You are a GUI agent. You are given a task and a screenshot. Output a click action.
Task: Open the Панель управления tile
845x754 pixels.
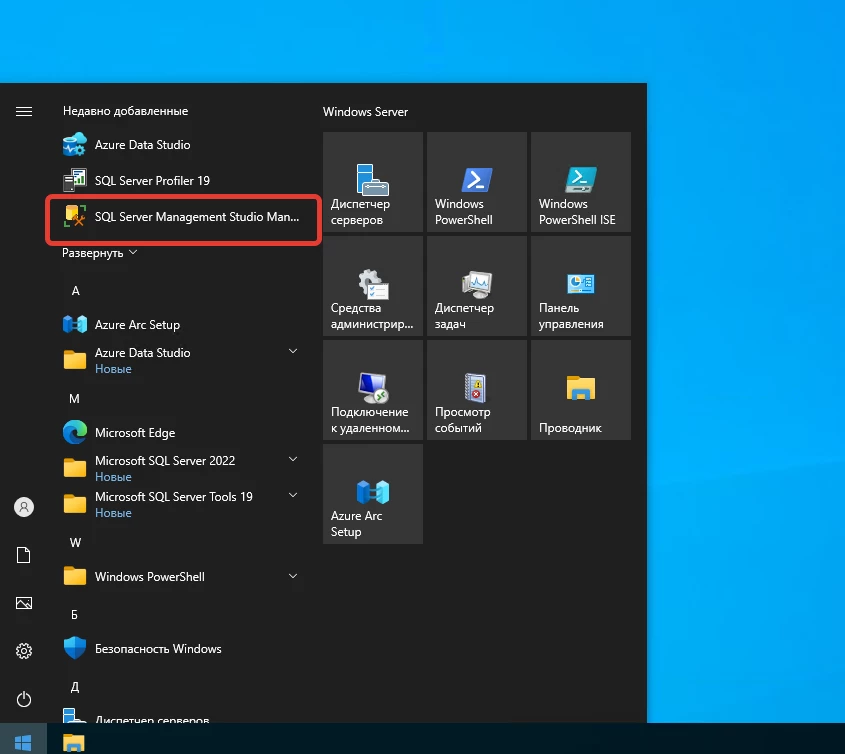coord(580,286)
